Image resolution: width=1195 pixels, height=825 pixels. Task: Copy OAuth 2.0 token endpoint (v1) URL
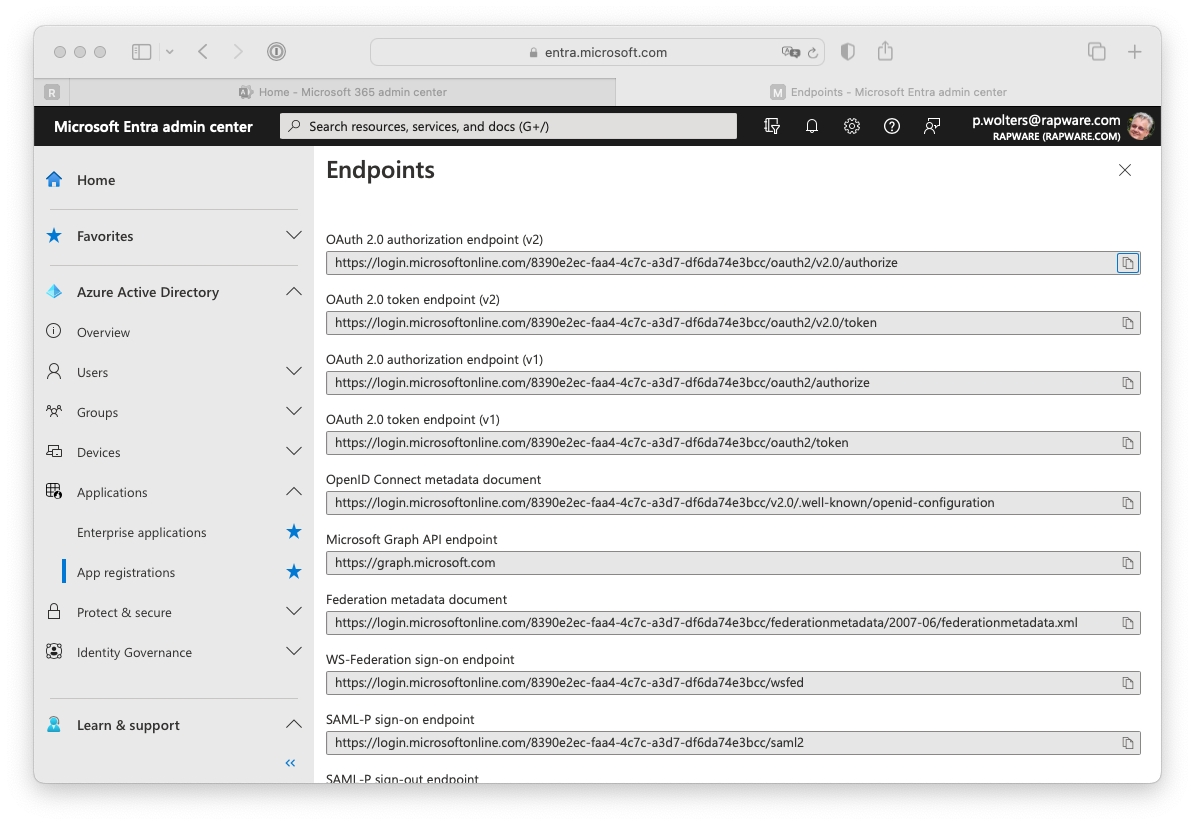coord(1127,443)
